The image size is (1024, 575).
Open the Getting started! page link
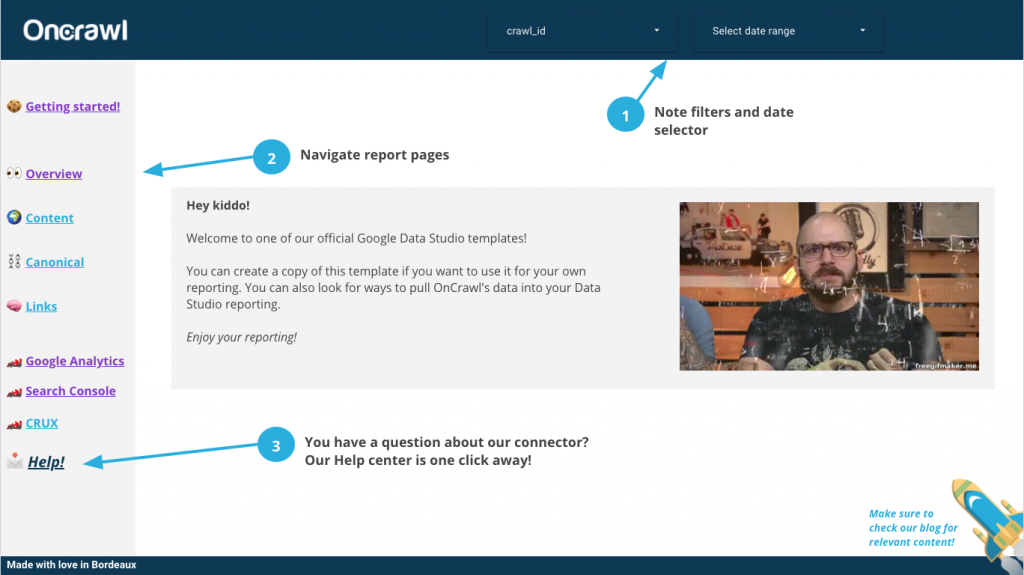72,107
